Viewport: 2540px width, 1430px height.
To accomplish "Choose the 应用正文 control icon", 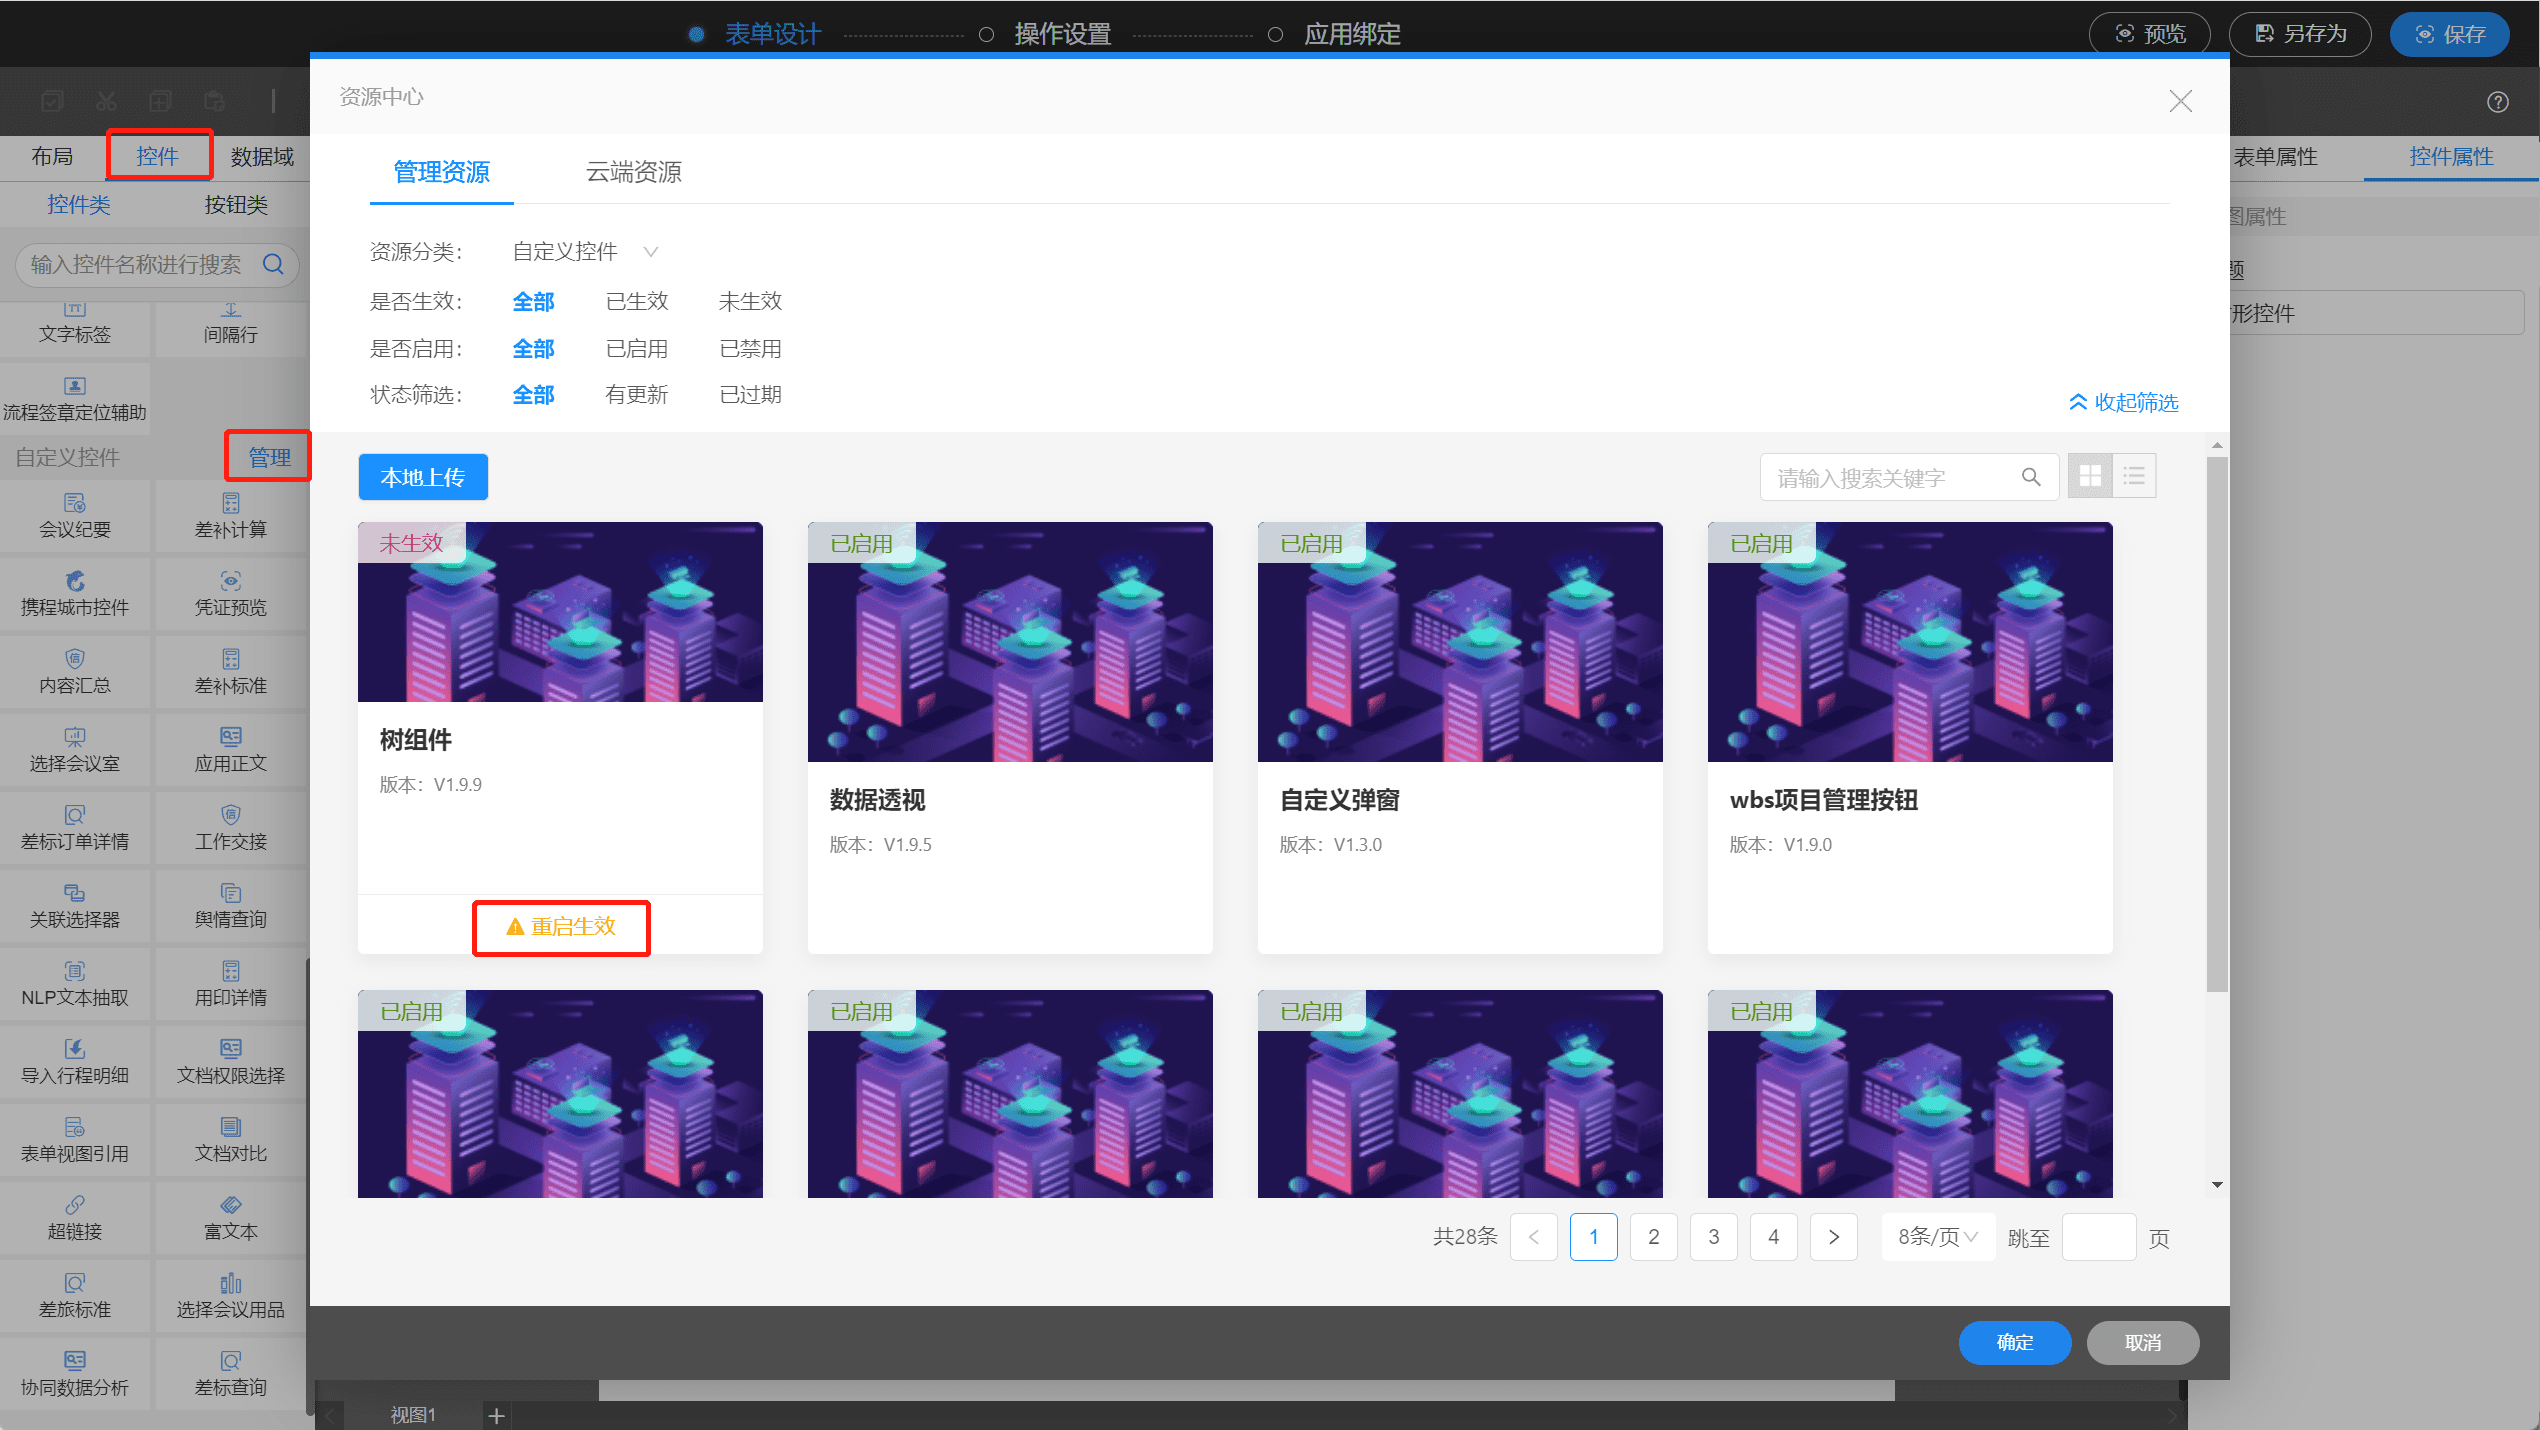I will click(231, 737).
